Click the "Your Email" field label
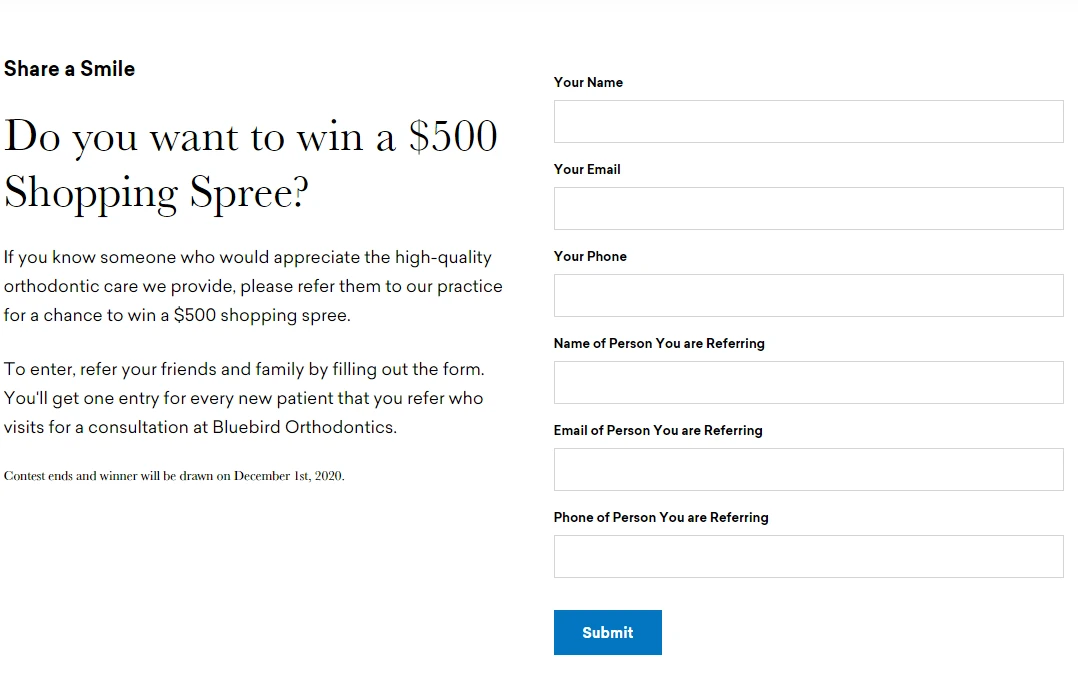Screen dimensions: 1078x675 [587, 169]
